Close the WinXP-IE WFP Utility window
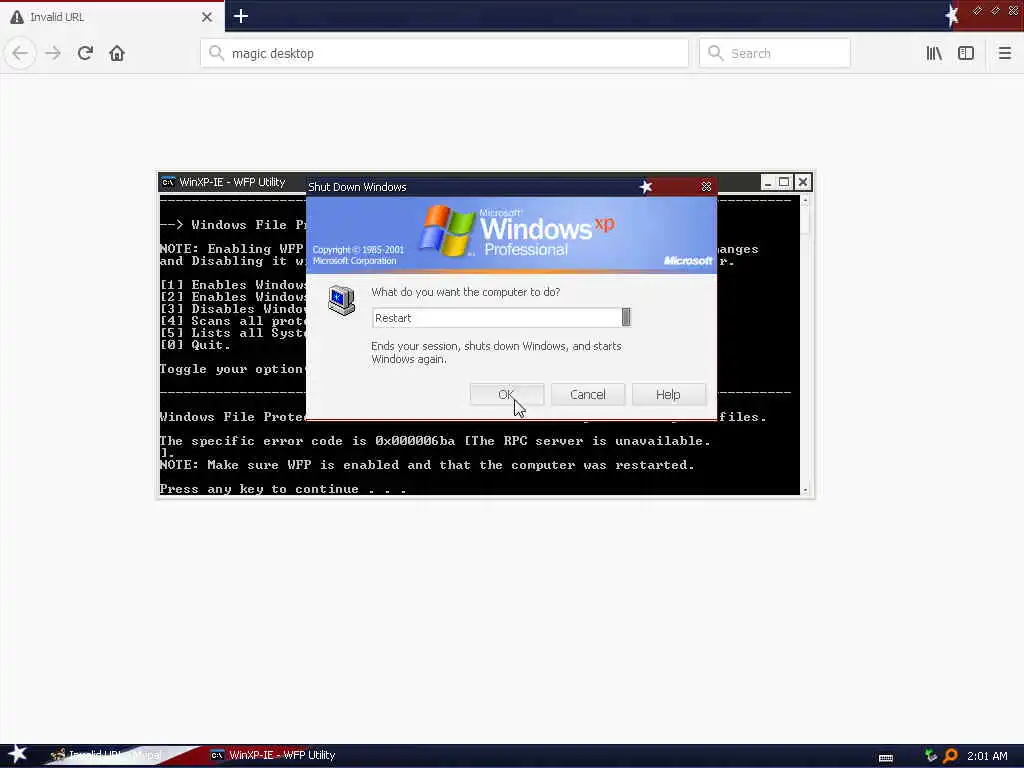This screenshot has height=768, width=1024. coord(803,182)
